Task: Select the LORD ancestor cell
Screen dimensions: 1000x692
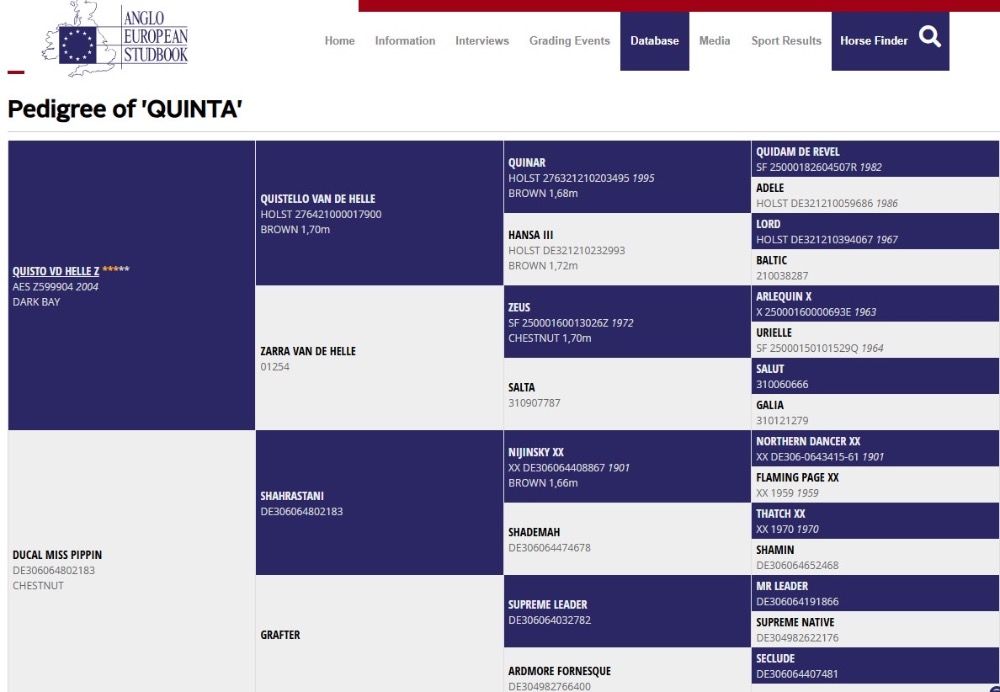Action: coord(875,231)
